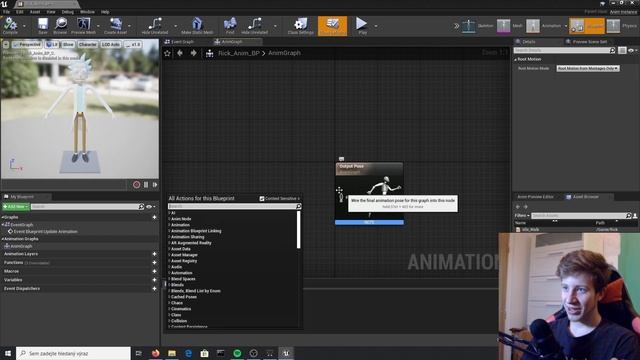Click the view options eye in Details
The image size is (640, 360).
pyautogui.click(x=632, y=50)
